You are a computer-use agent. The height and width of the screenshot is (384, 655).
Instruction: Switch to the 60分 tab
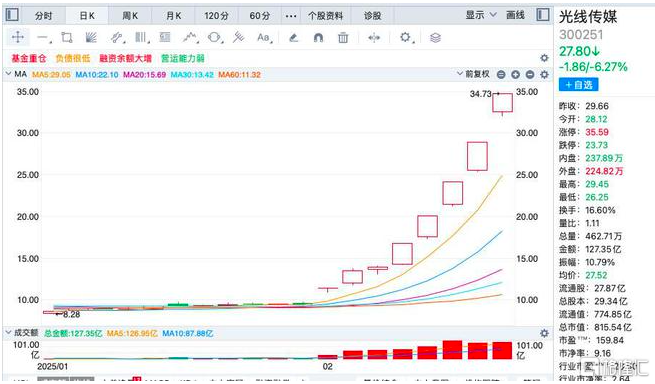[259, 16]
